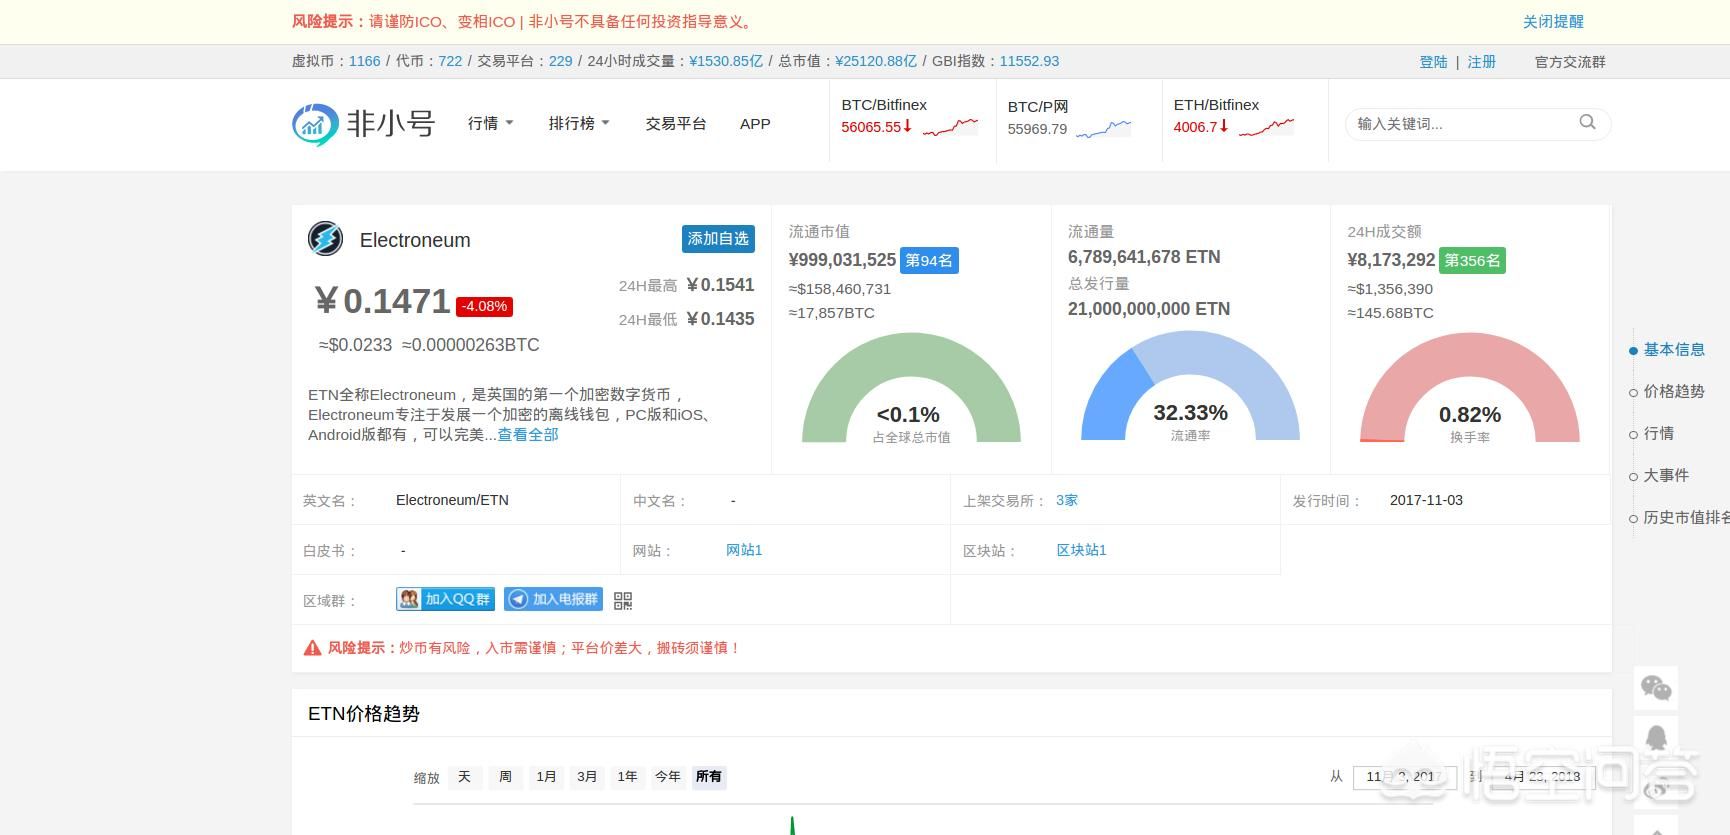The image size is (1730, 835).
Task: Select the 1月 zoom range option
Action: click(x=546, y=777)
